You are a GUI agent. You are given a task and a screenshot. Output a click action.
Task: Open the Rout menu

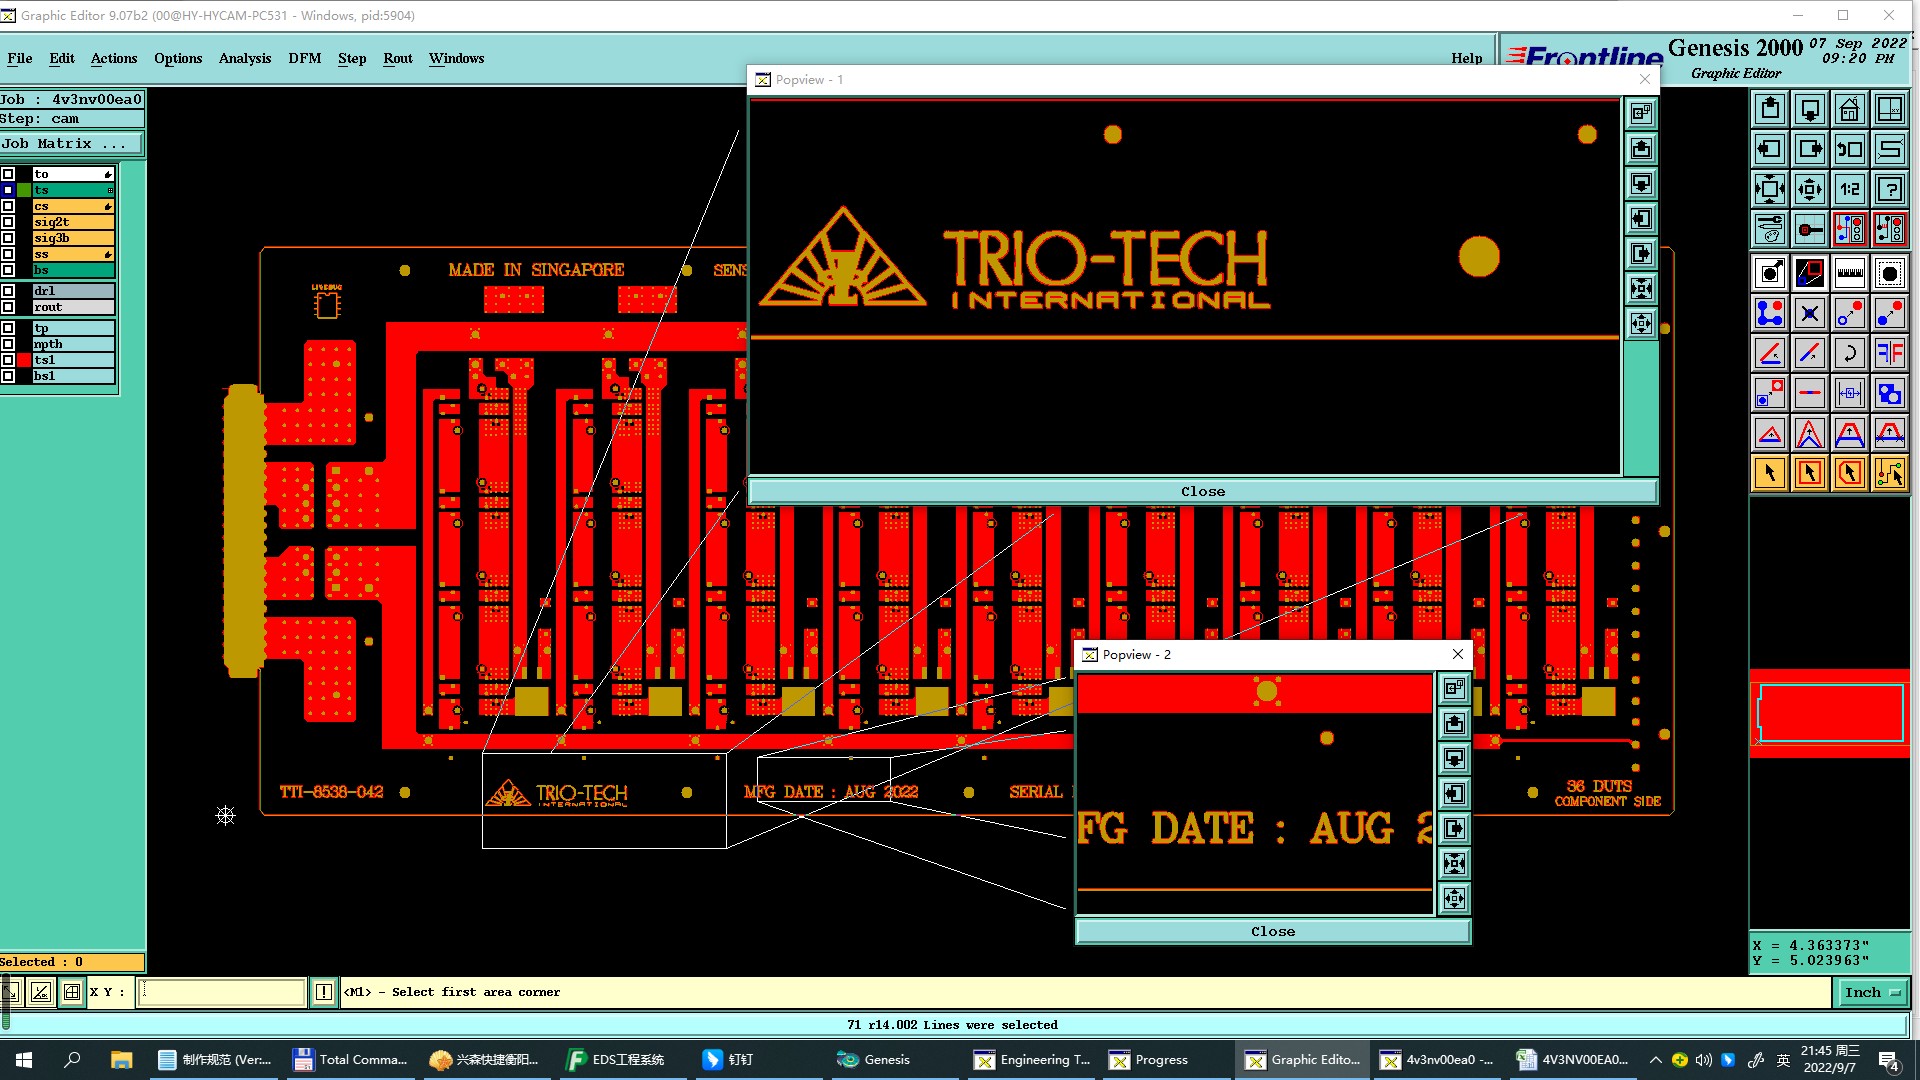coord(398,58)
